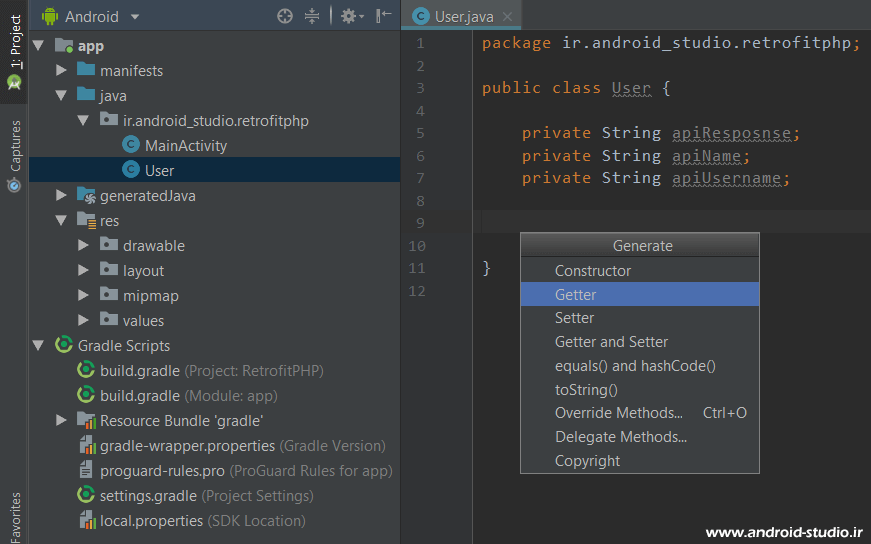Viewport: 871px width, 544px height.
Task: Click the res folder icon
Action: [x=86, y=221]
